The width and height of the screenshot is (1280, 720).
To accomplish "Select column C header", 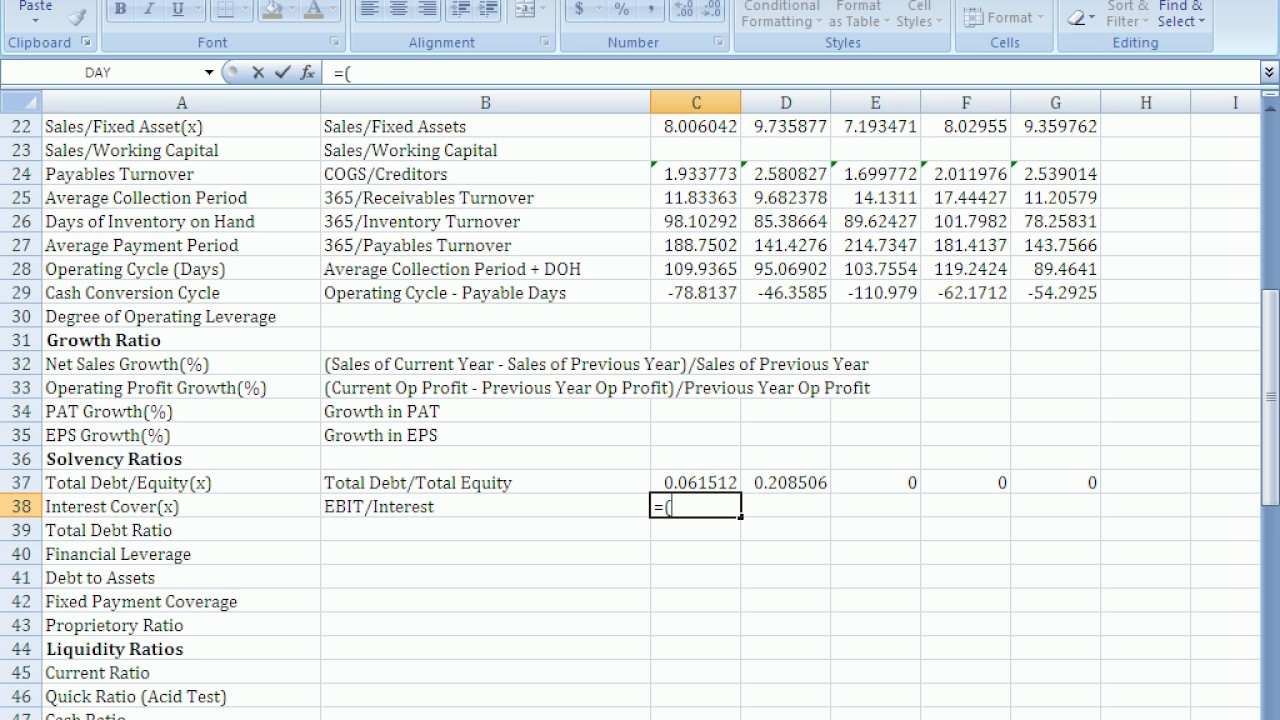I will point(696,102).
